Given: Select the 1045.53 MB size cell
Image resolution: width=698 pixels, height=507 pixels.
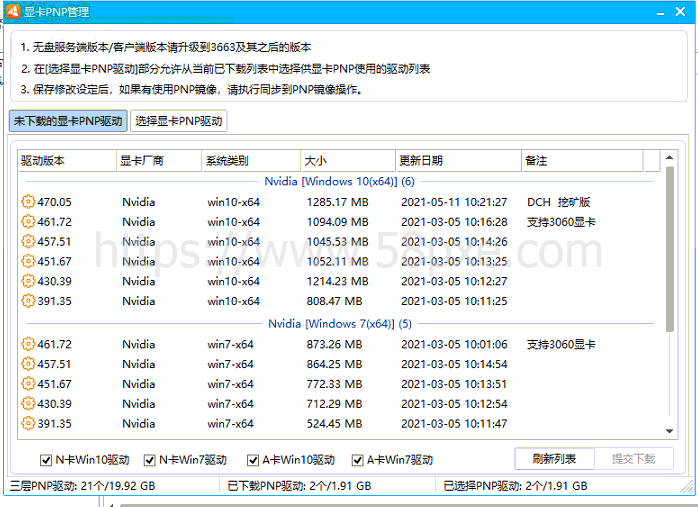Looking at the screenshot, I should coord(337,242).
